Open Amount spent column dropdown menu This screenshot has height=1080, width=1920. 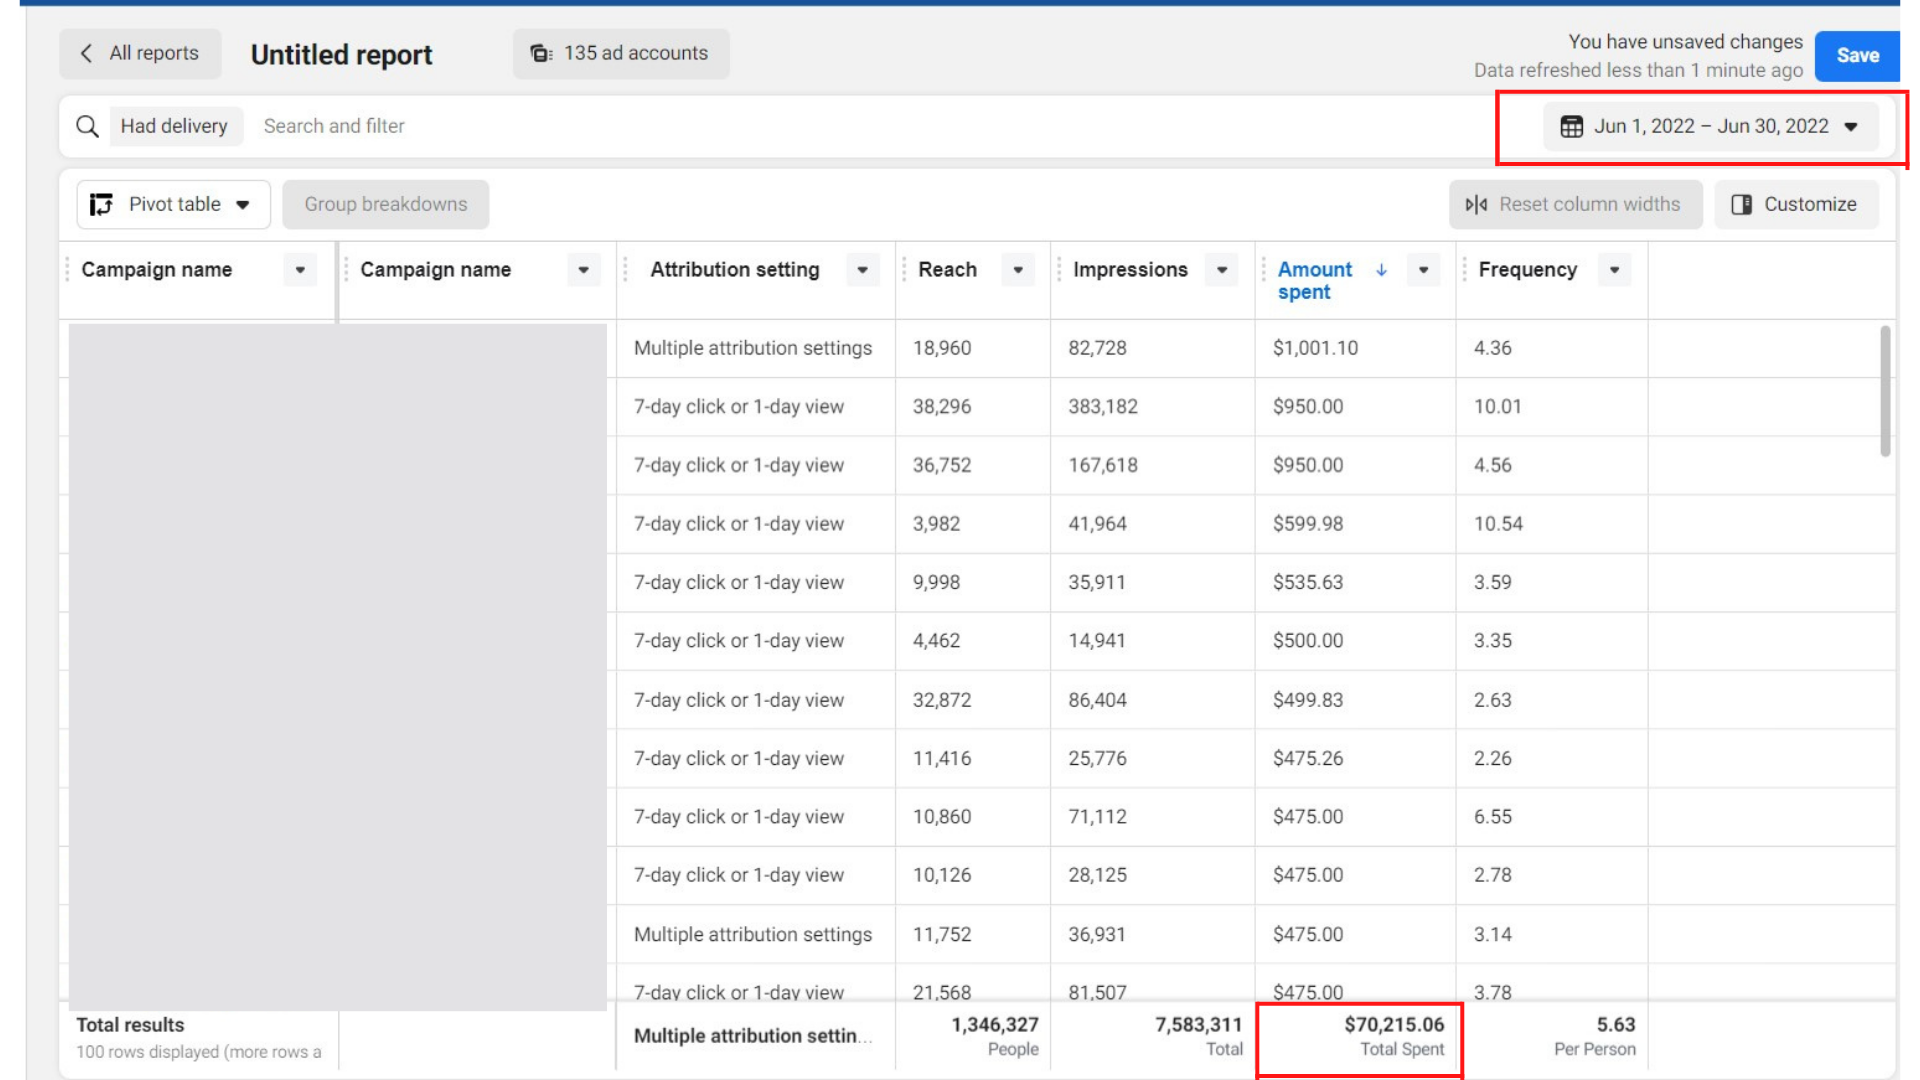pyautogui.click(x=1424, y=270)
